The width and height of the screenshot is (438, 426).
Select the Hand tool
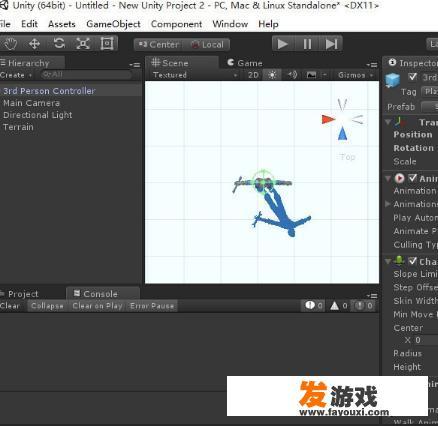[11, 44]
